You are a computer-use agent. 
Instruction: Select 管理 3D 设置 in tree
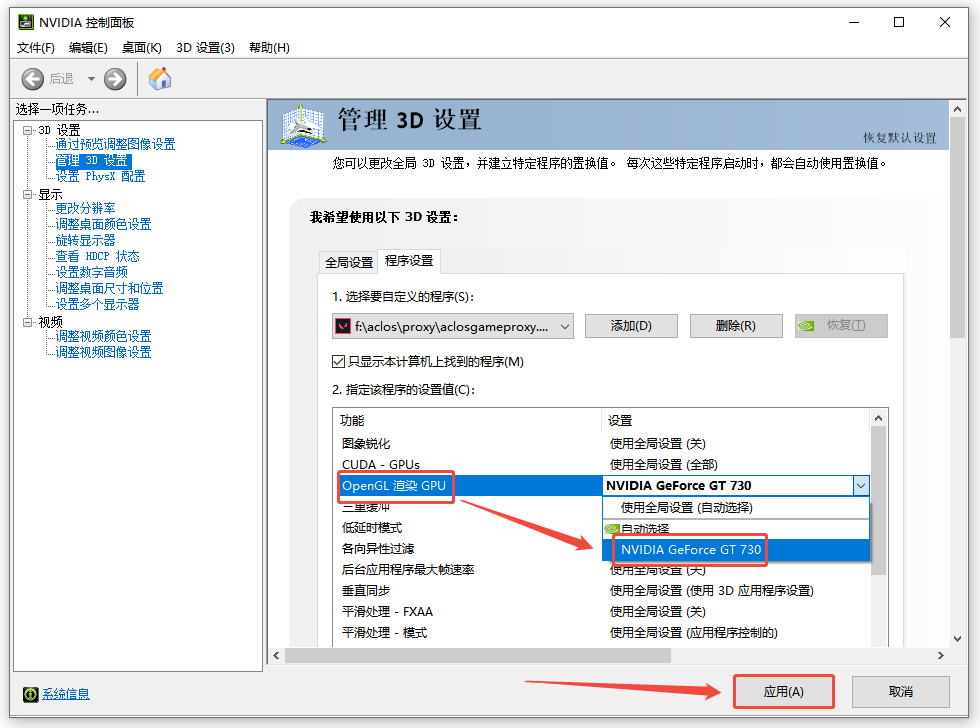[94, 161]
